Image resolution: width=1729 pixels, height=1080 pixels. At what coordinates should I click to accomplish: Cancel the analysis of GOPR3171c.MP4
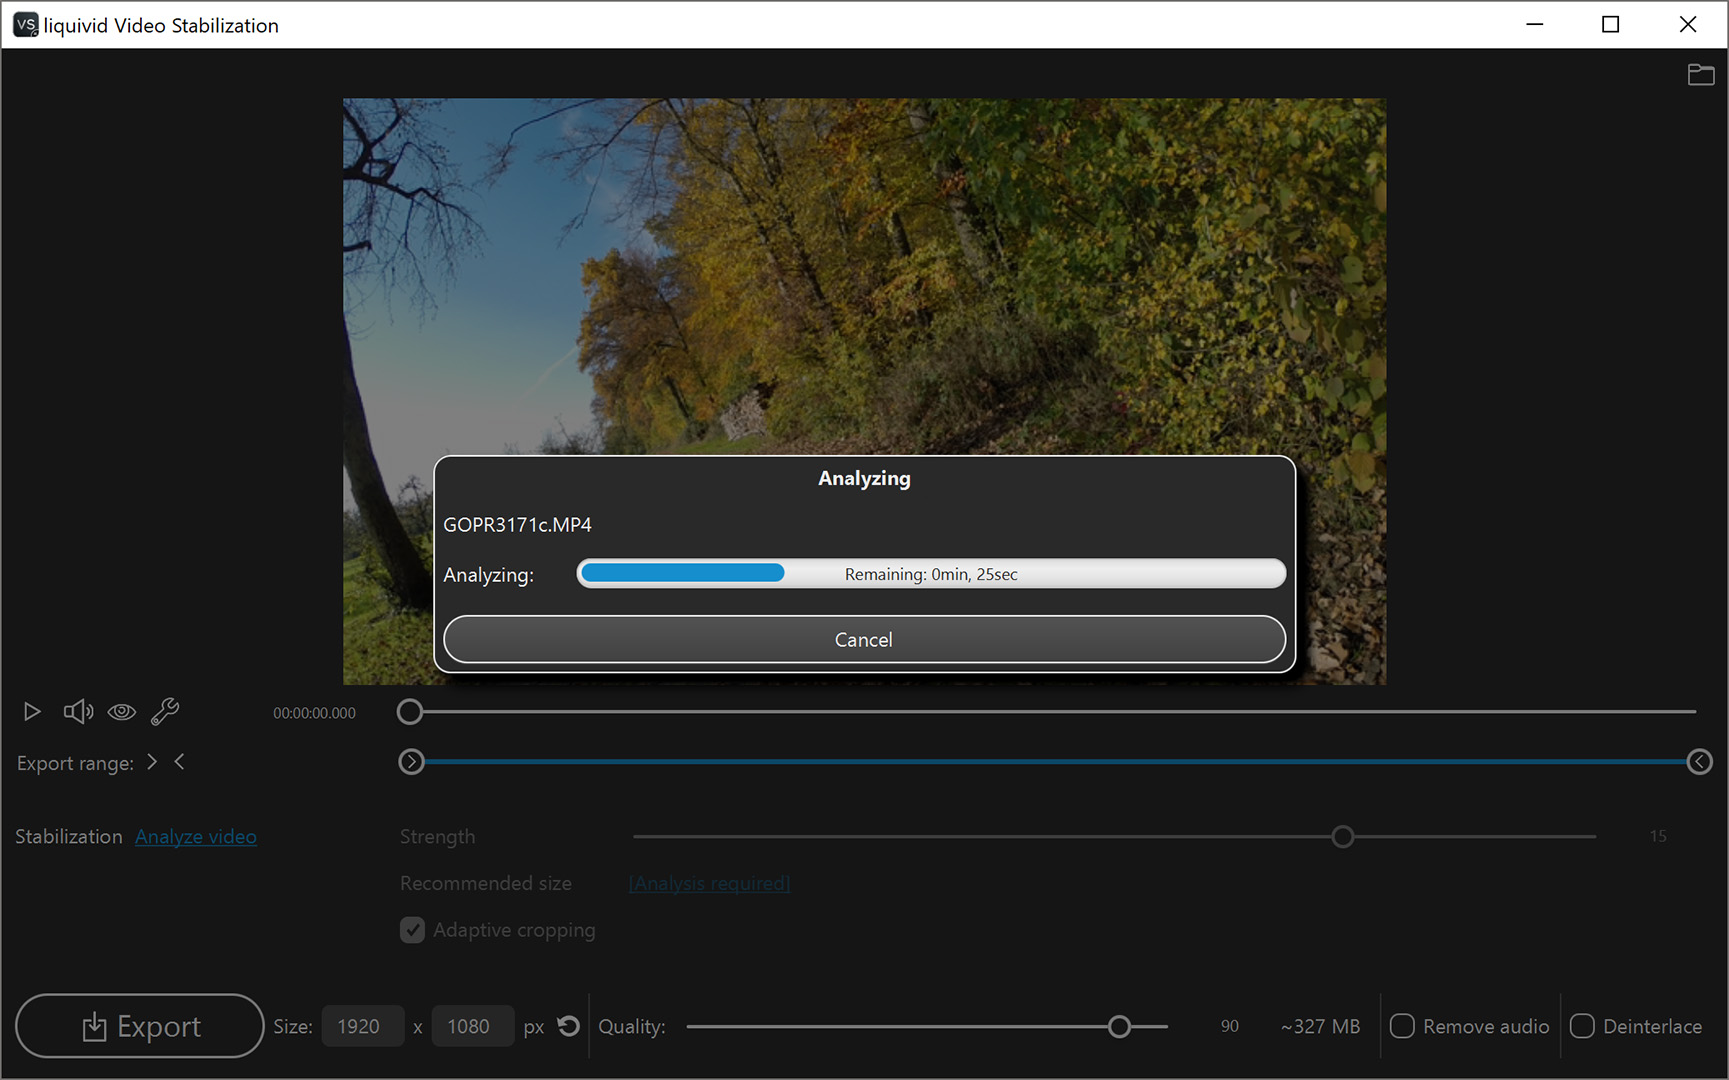pos(863,639)
